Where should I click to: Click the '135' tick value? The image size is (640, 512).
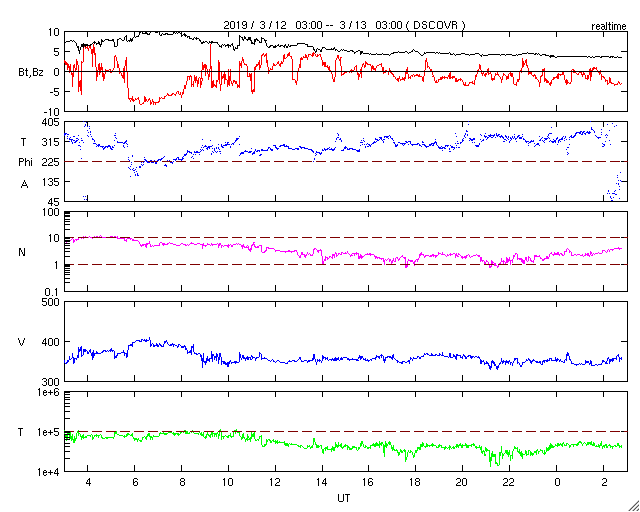[x=51, y=182]
